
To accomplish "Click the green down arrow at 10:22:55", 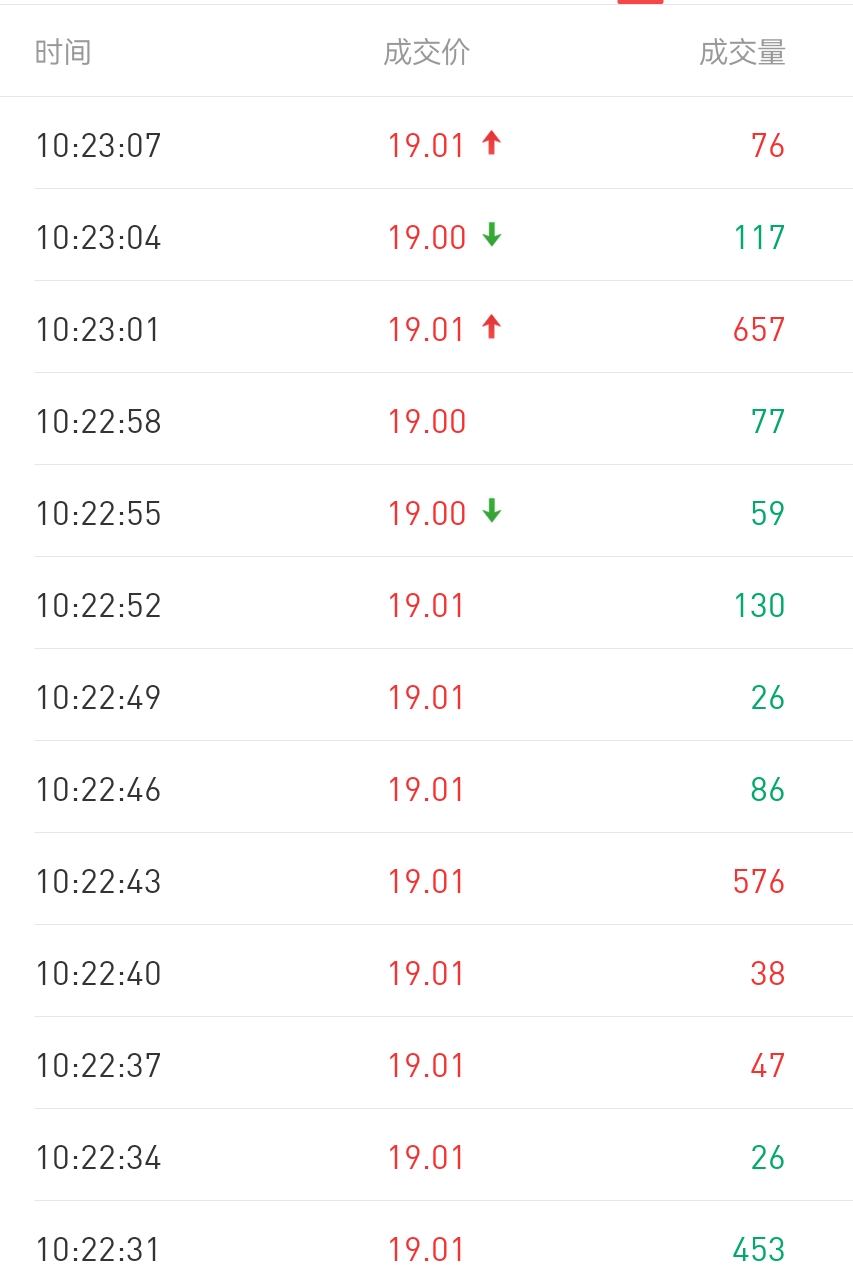I will point(490,512).
